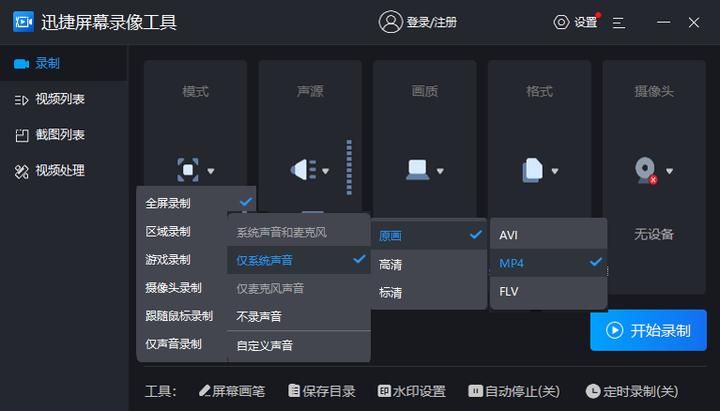Click the play icon in 开始录制
The height and width of the screenshot is (411, 720).
[614, 330]
